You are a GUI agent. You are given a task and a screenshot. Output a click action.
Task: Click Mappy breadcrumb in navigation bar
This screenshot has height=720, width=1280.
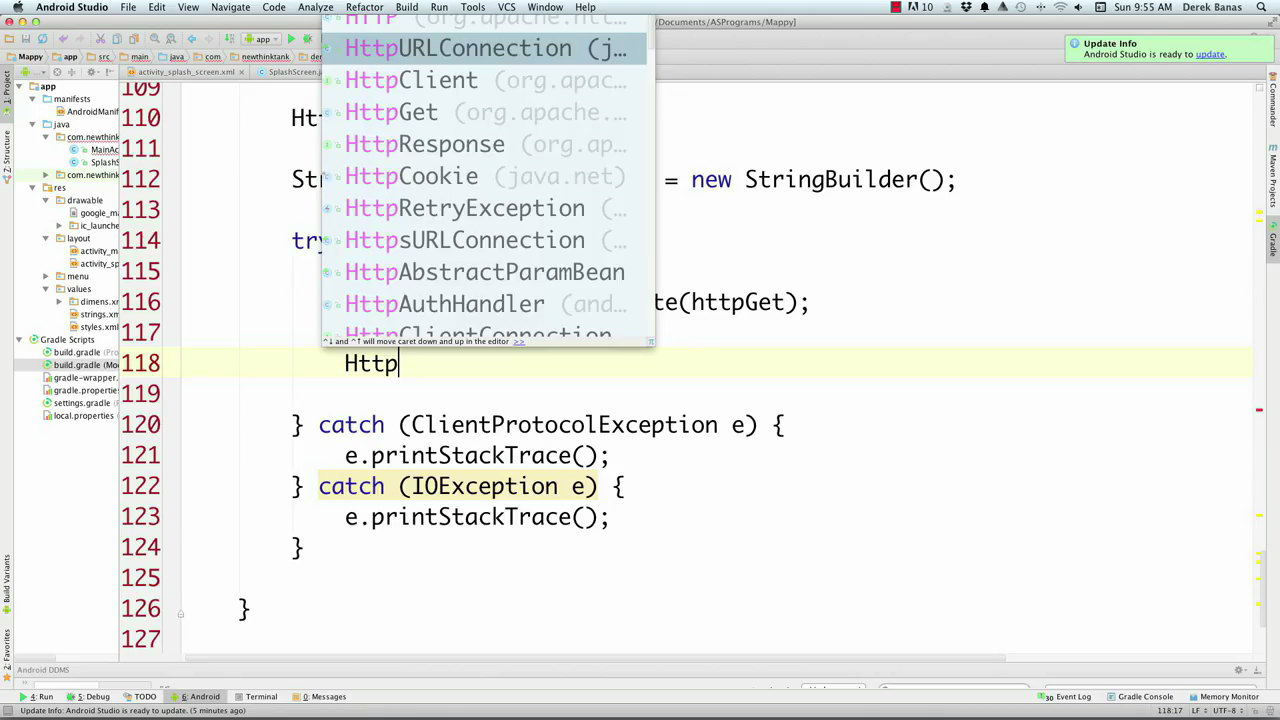[x=24, y=57]
